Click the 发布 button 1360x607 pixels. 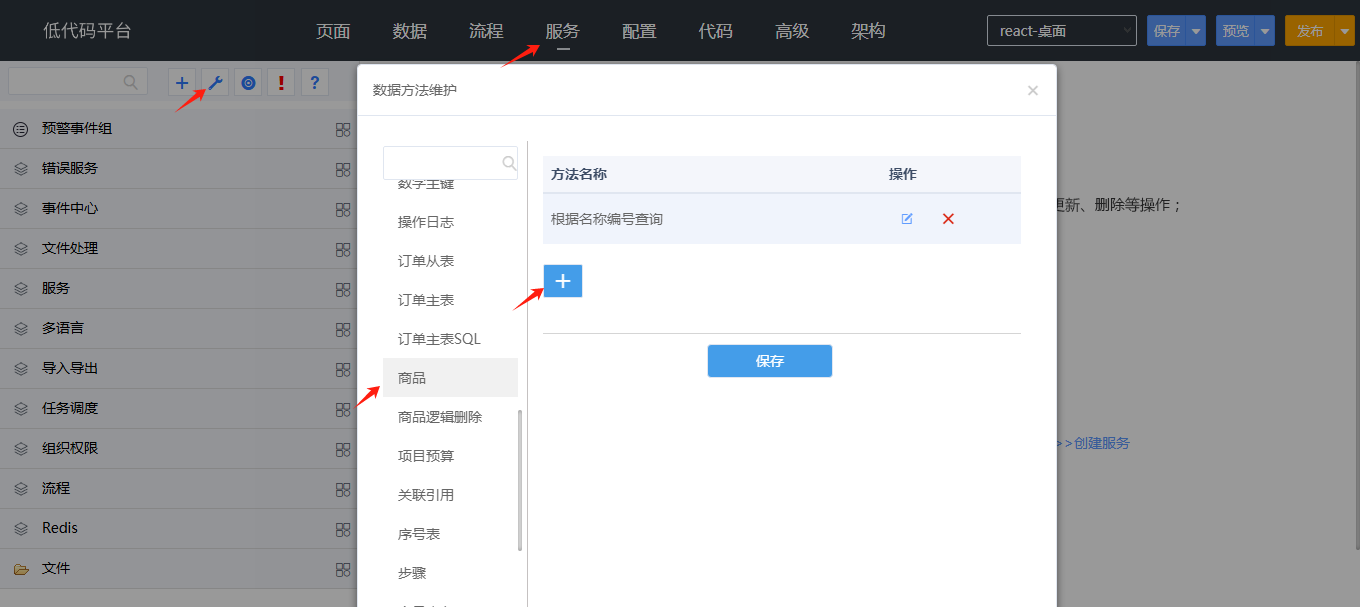(x=1310, y=31)
